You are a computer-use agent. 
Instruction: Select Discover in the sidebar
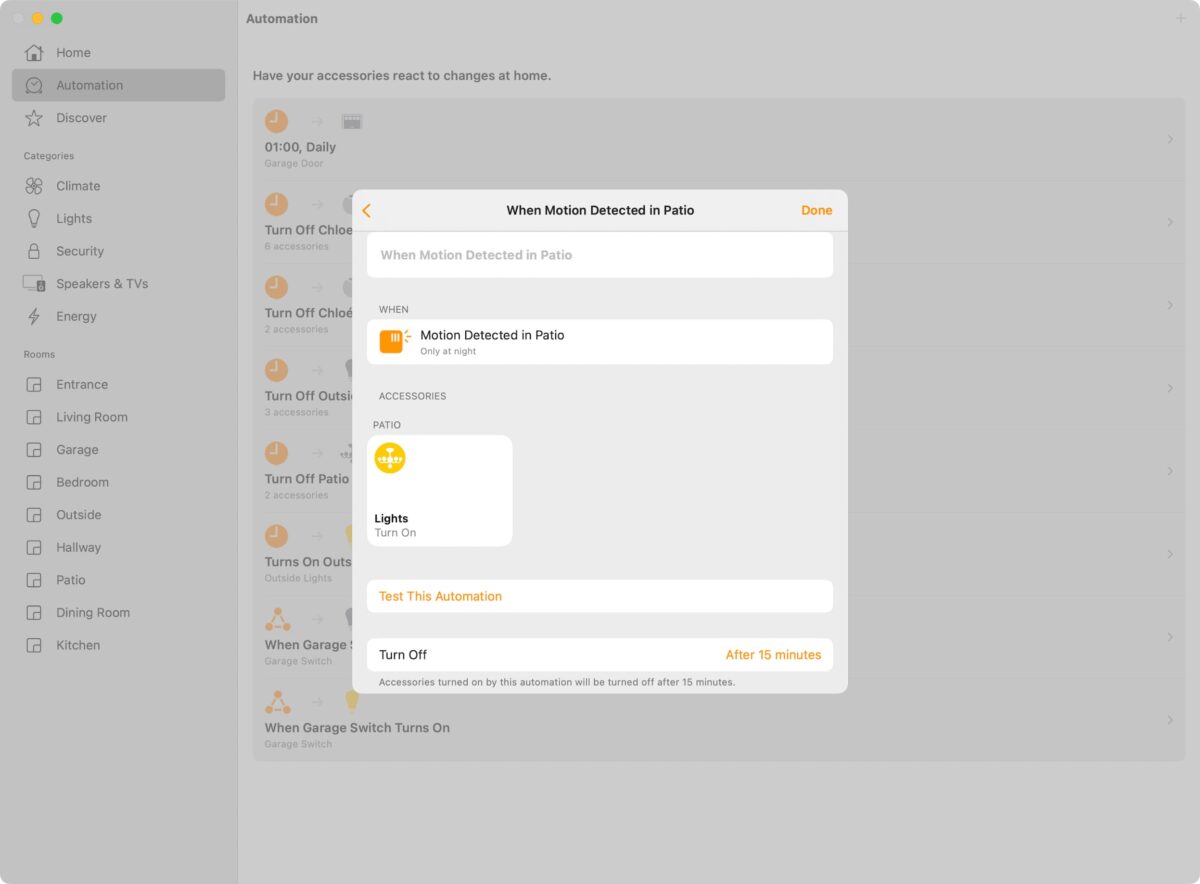(118, 118)
